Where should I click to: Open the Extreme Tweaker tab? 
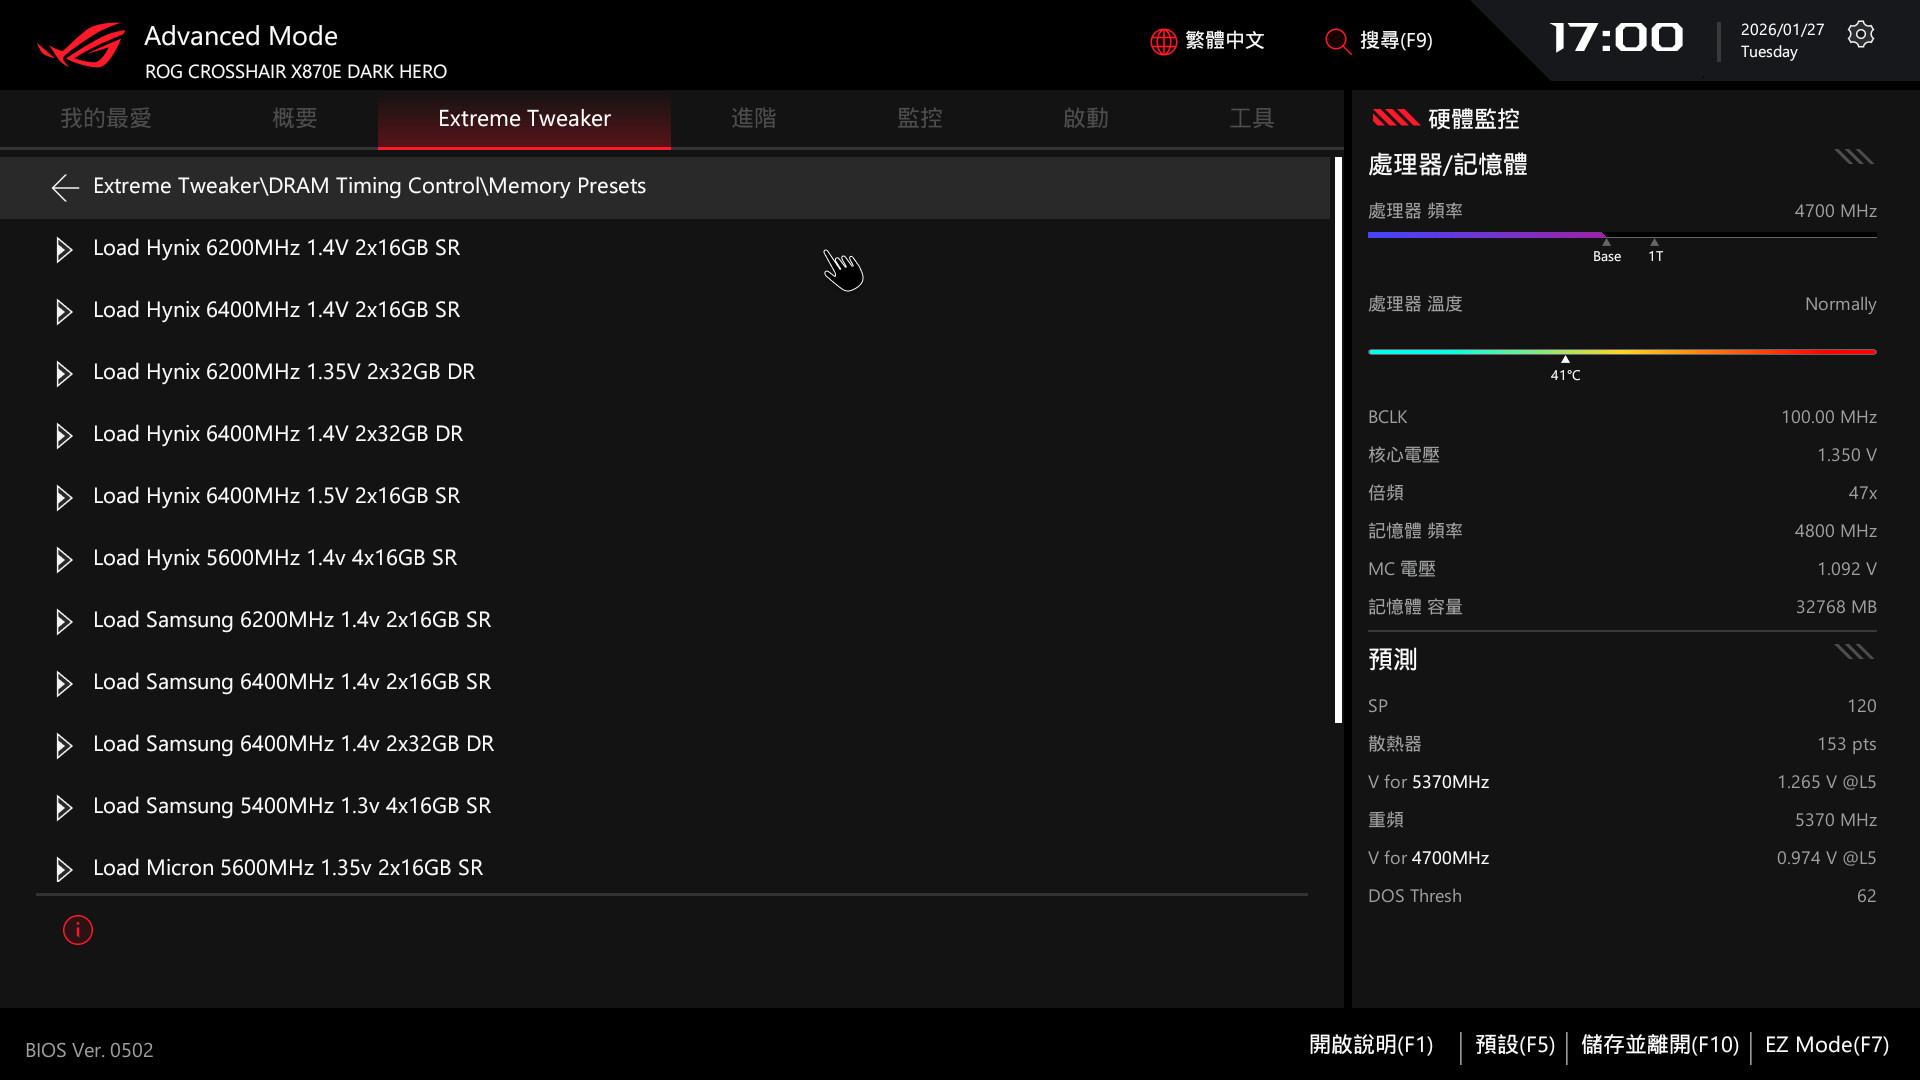coord(524,118)
